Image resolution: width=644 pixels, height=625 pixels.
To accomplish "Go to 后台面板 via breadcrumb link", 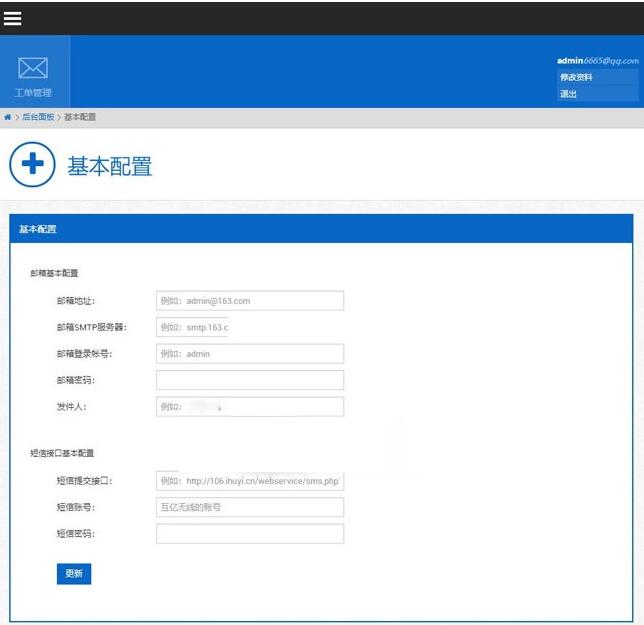I will click(x=38, y=118).
